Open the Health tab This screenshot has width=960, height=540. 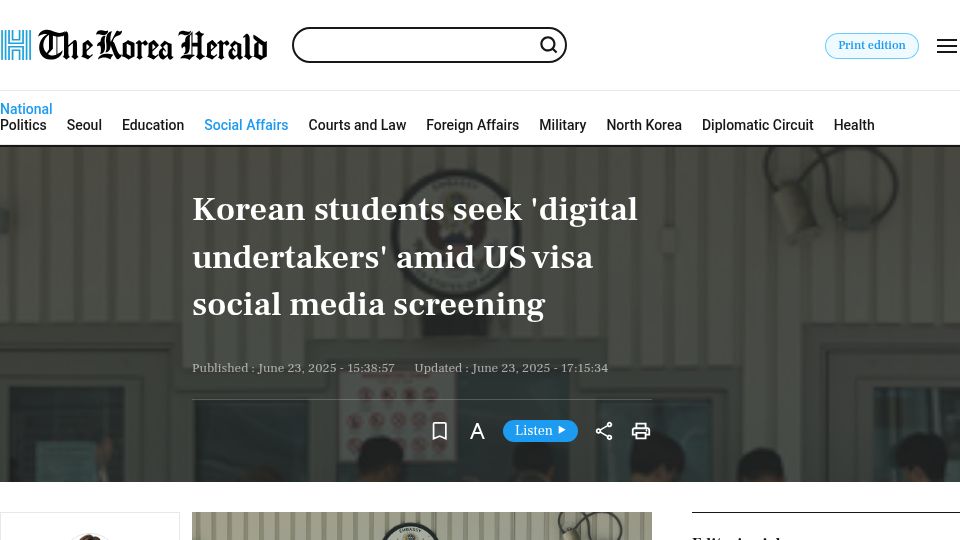854,125
